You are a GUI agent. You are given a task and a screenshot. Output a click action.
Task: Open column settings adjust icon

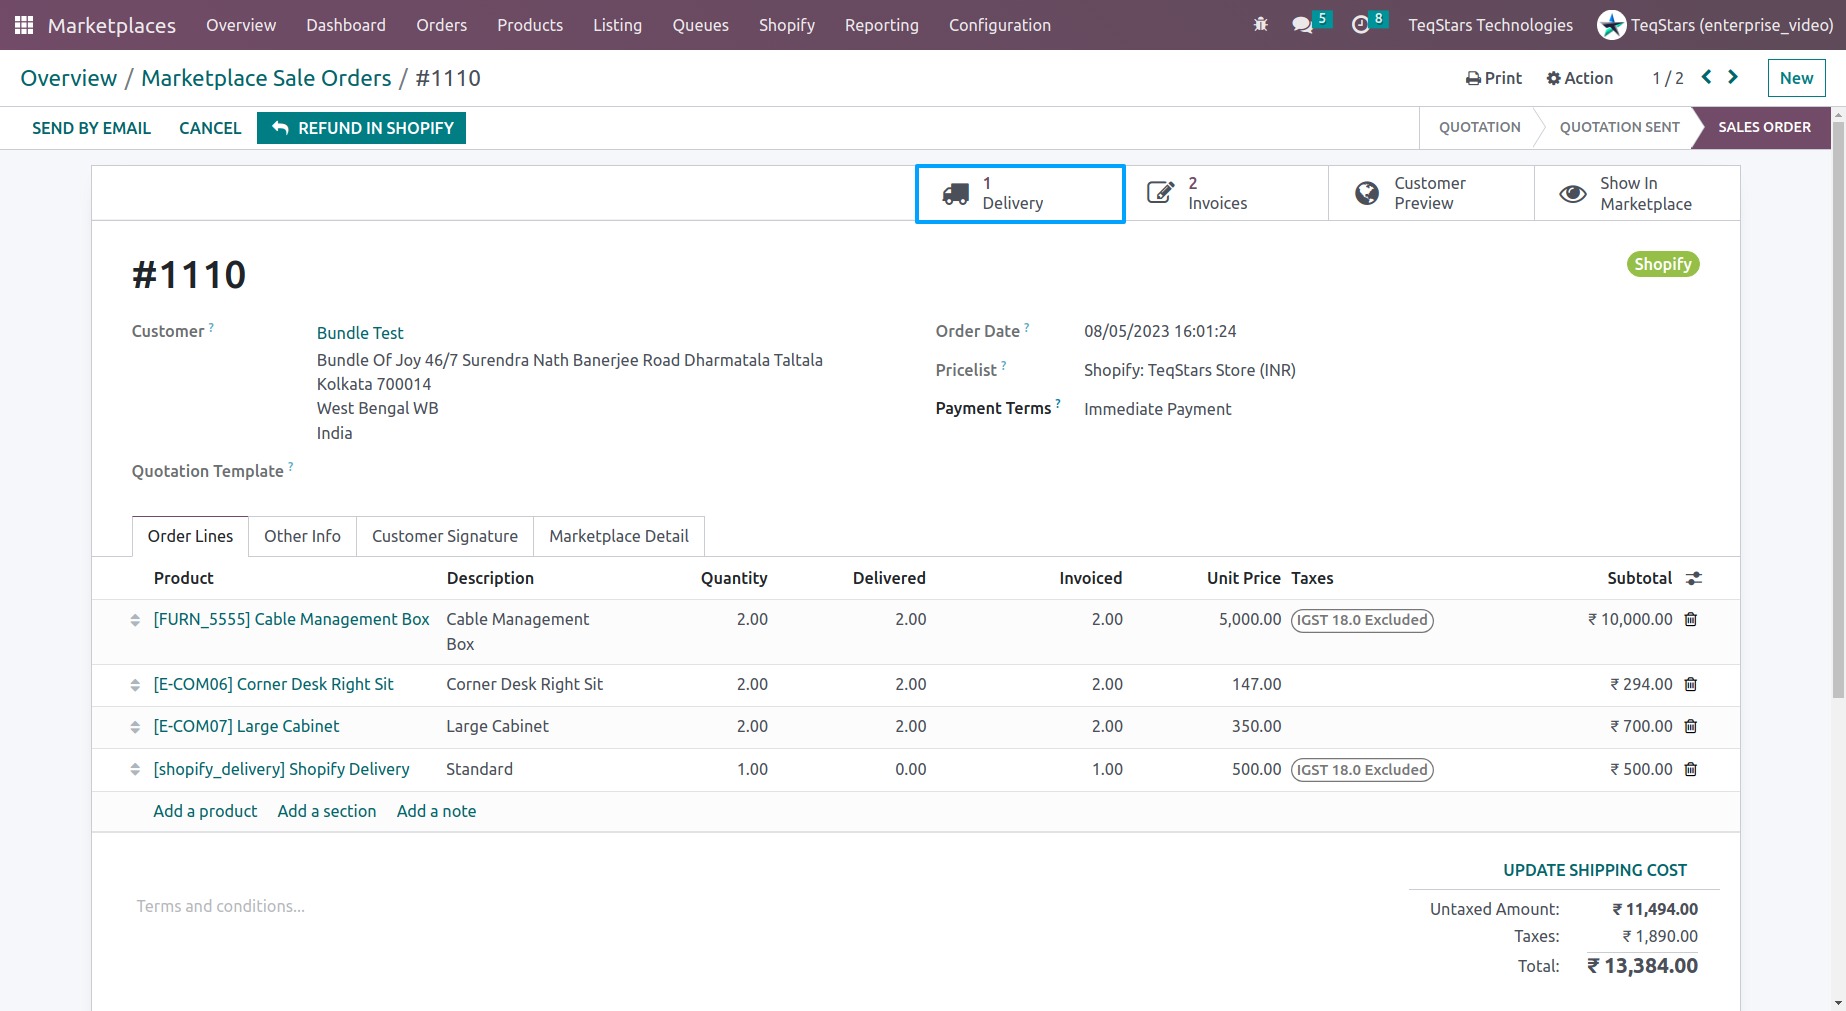(x=1694, y=578)
